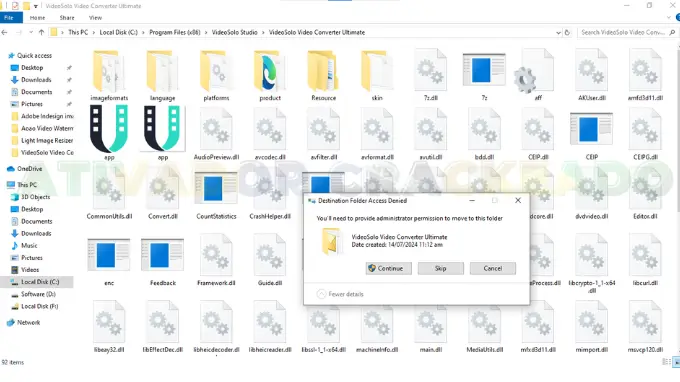Open the Share ribbon tab
Screen dimensions: 680x382
[67, 18]
